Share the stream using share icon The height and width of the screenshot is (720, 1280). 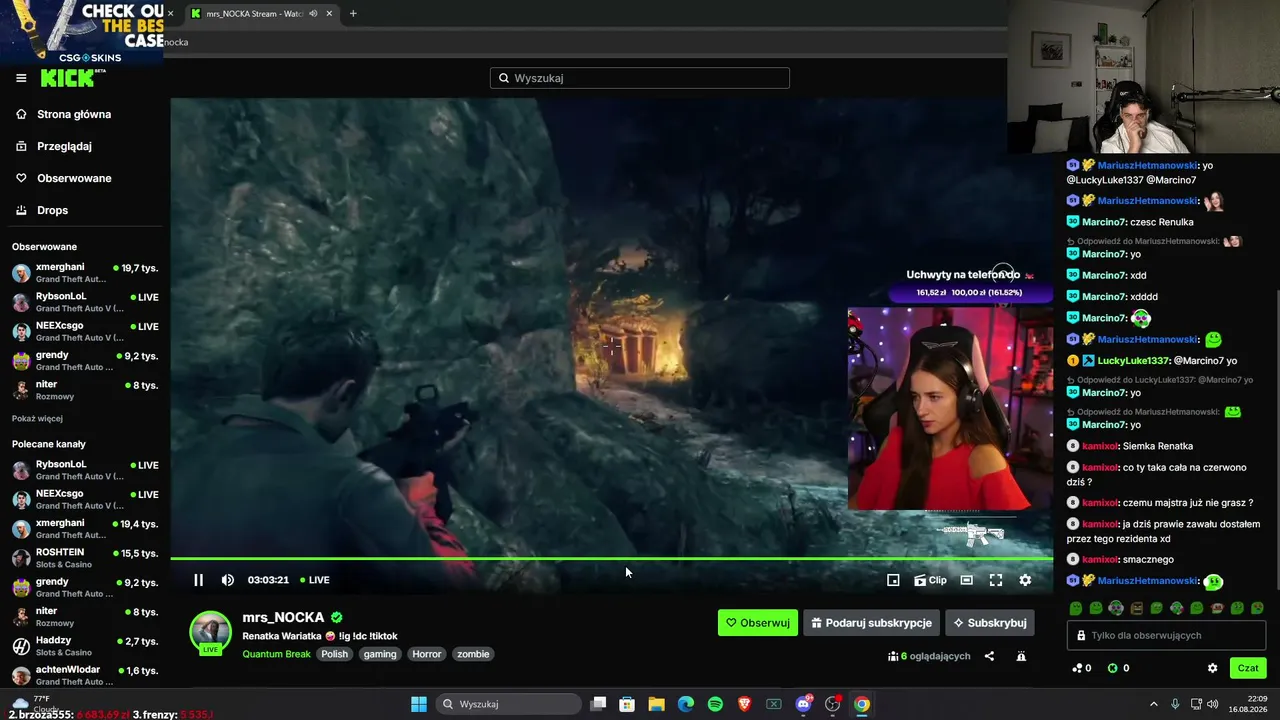click(989, 656)
